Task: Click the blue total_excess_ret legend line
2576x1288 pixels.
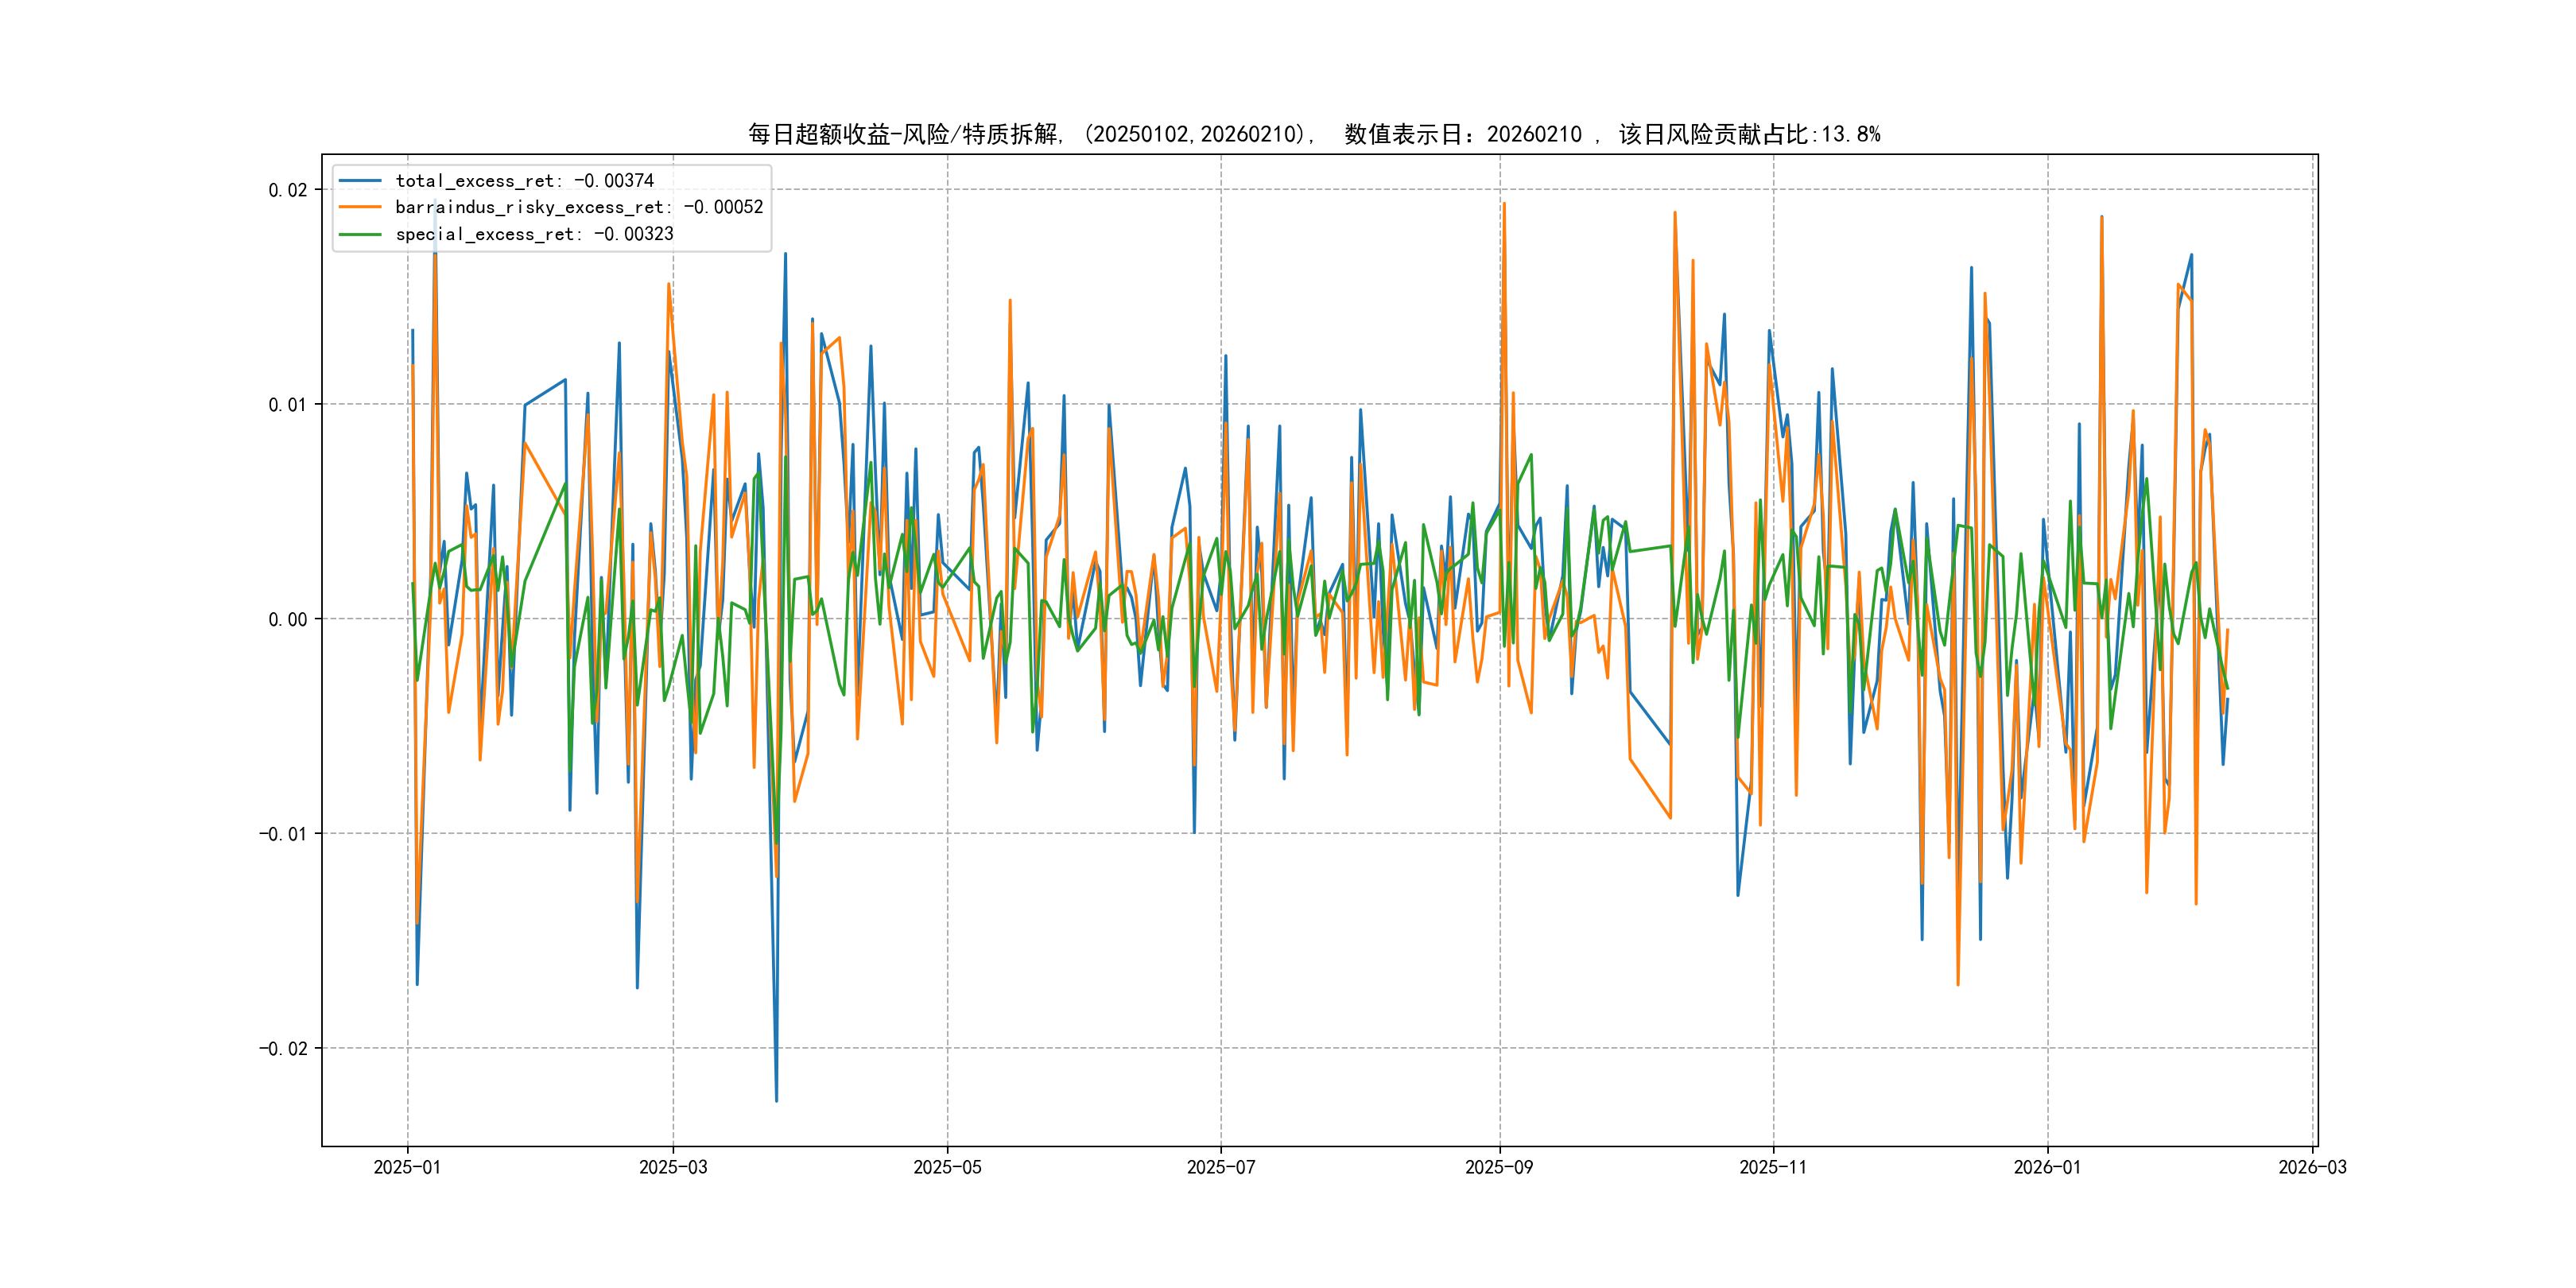Action: (x=360, y=181)
